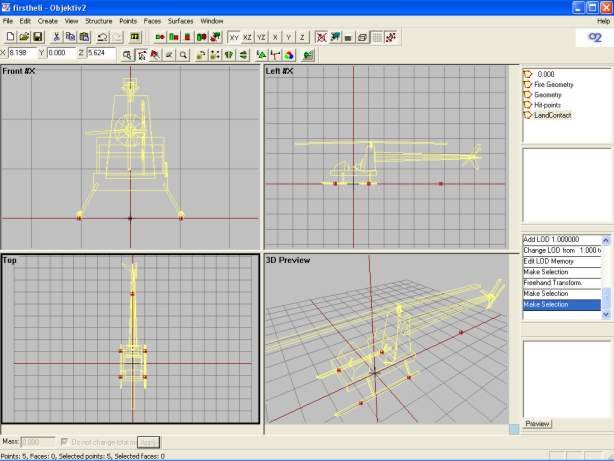The height and width of the screenshot is (461, 614).
Task: Click the Undo arrow icon
Action: click(103, 37)
